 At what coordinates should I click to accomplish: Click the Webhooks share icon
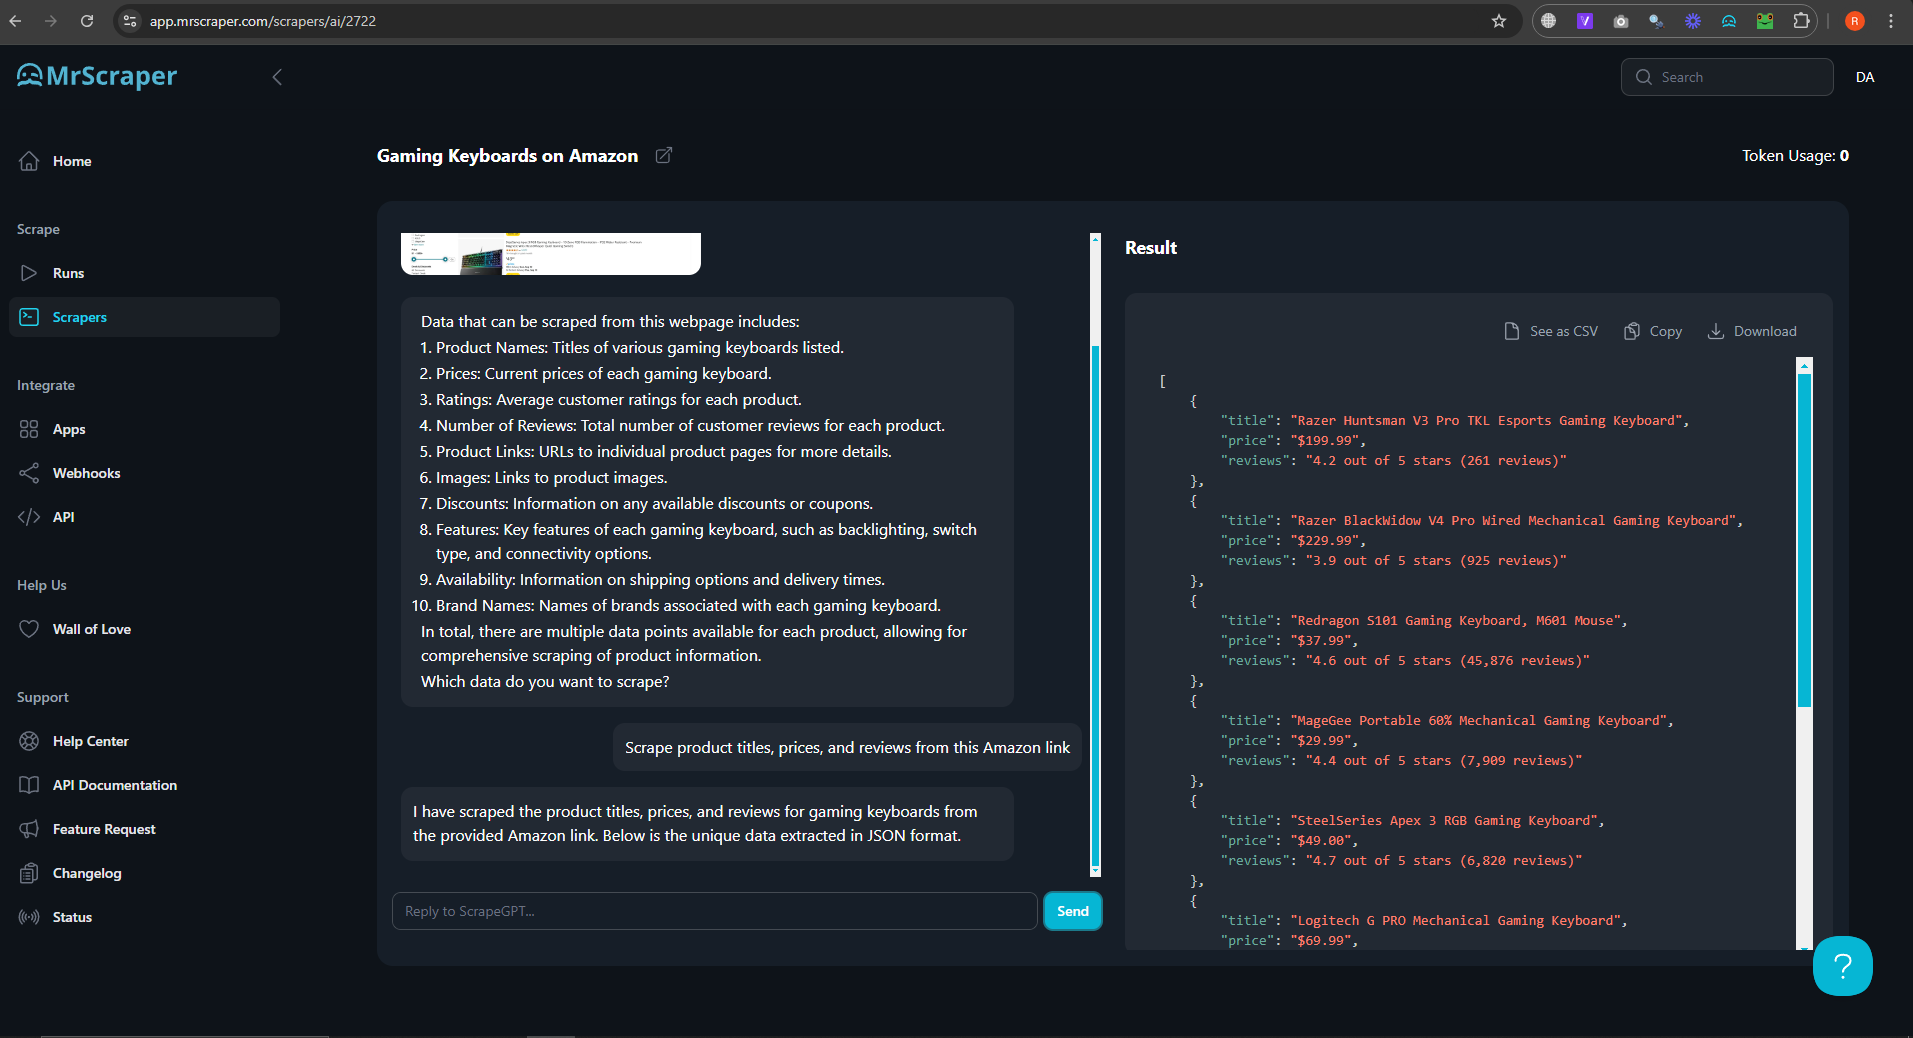[x=29, y=473]
